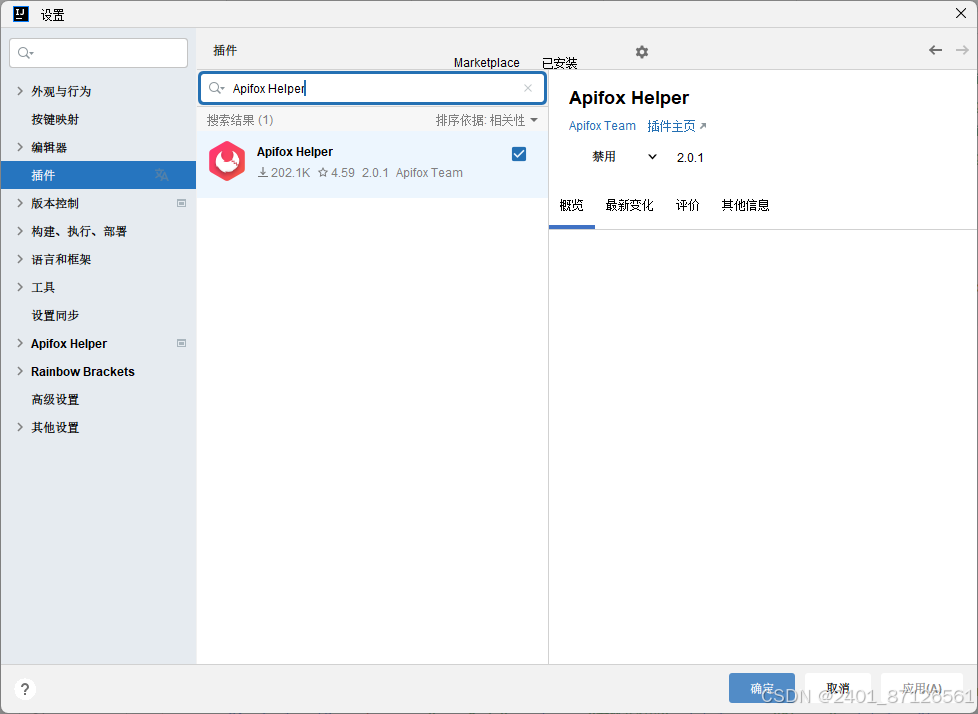The image size is (978, 714).
Task: Click the 搜索结果 (1) label
Action: coord(240,120)
